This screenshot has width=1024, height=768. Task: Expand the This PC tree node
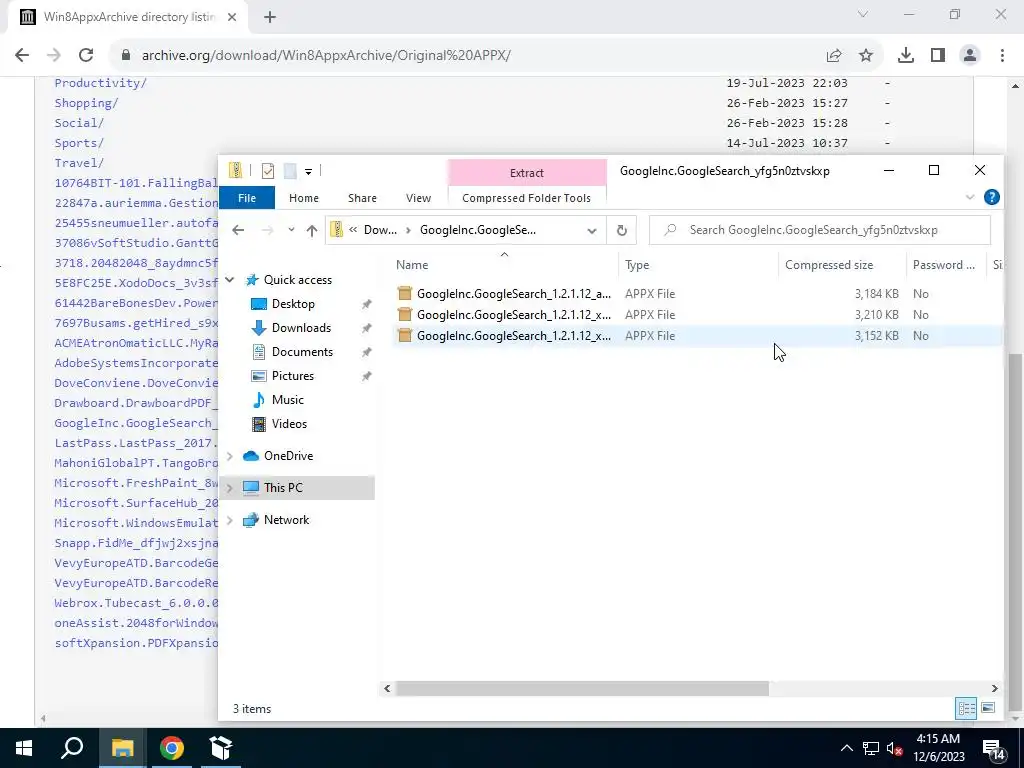[230, 488]
